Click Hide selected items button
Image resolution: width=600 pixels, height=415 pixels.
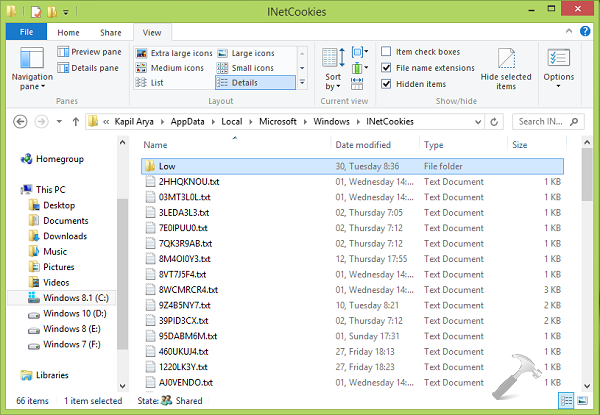[506, 69]
